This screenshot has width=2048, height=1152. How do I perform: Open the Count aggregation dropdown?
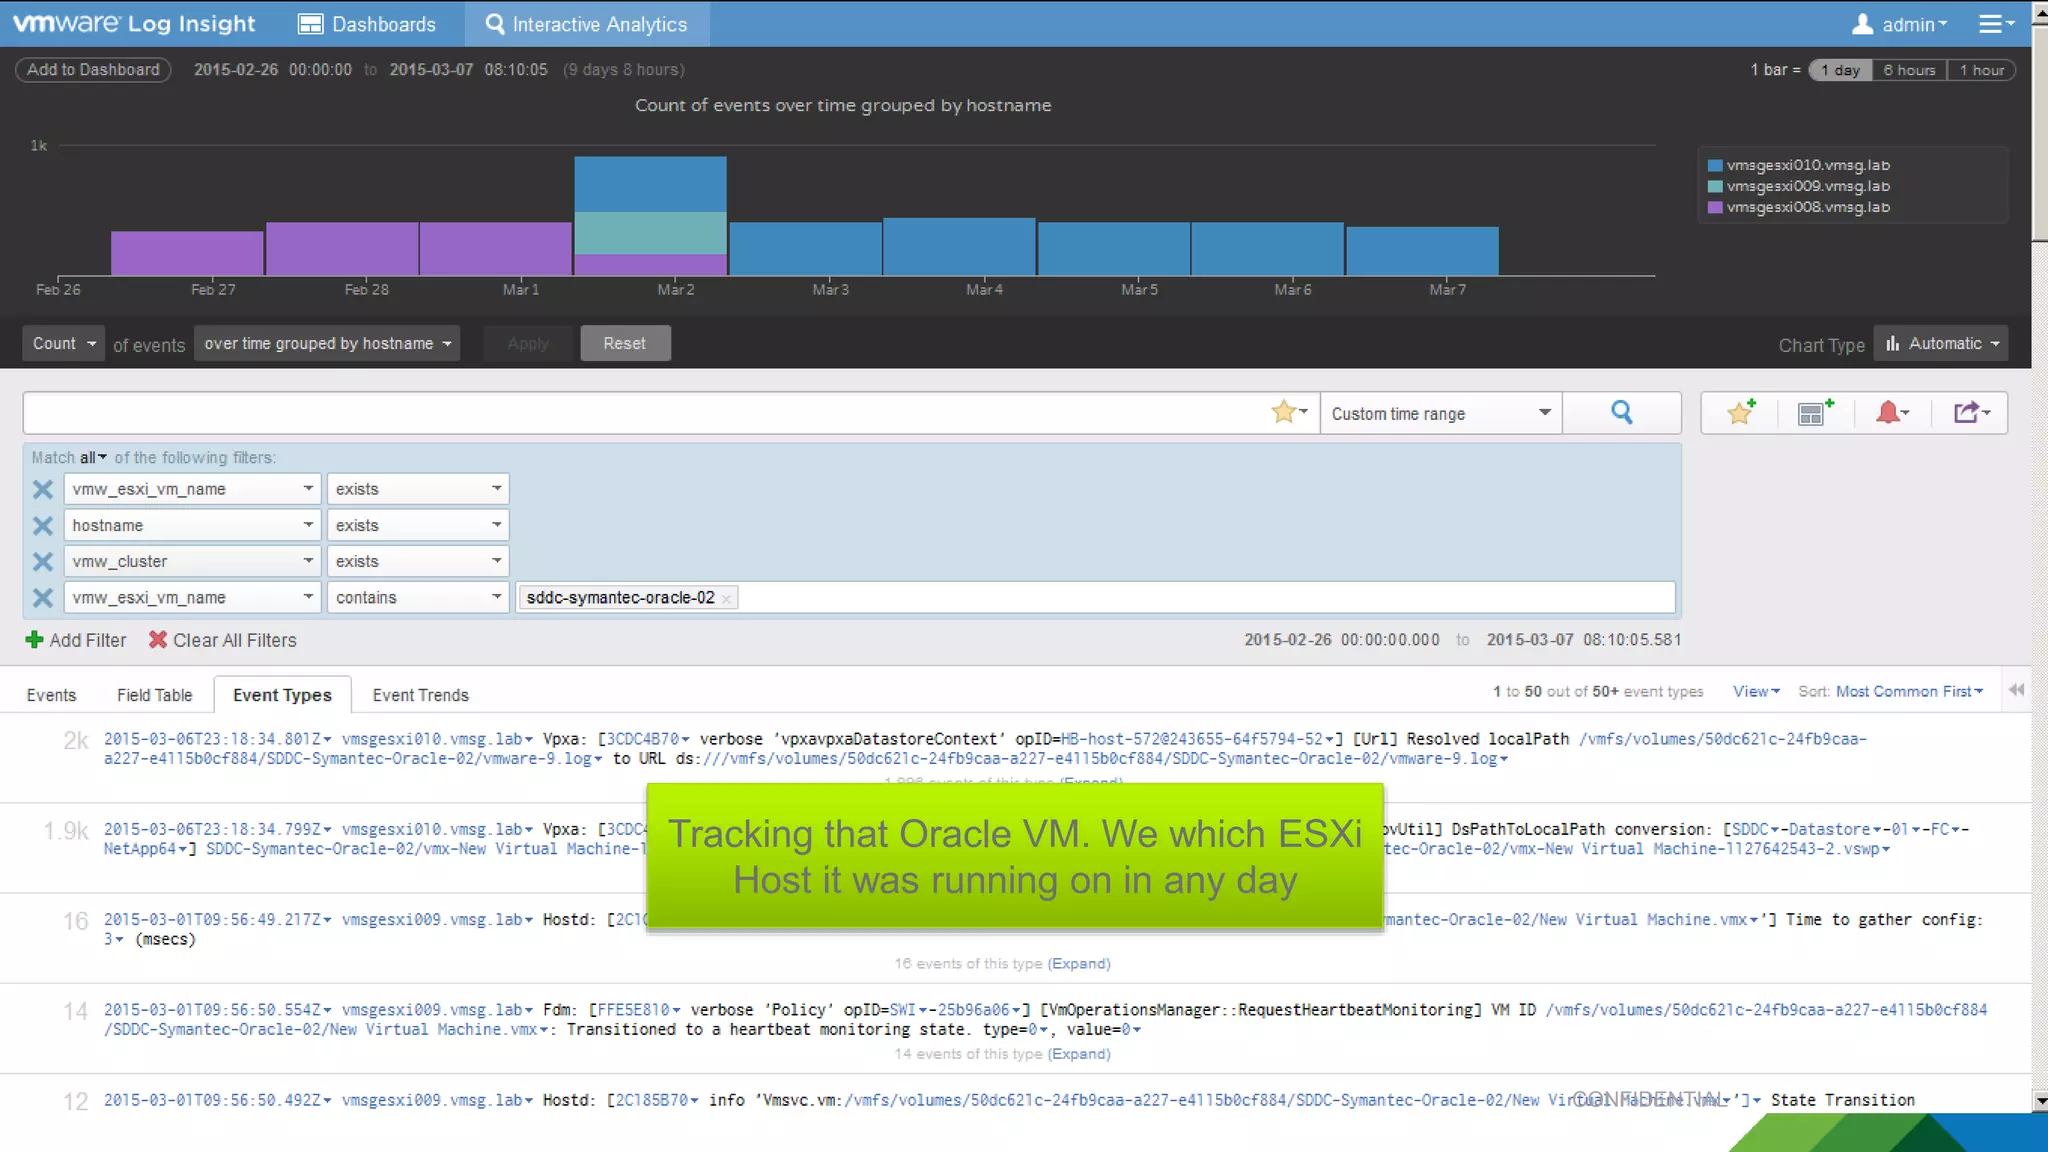64,343
